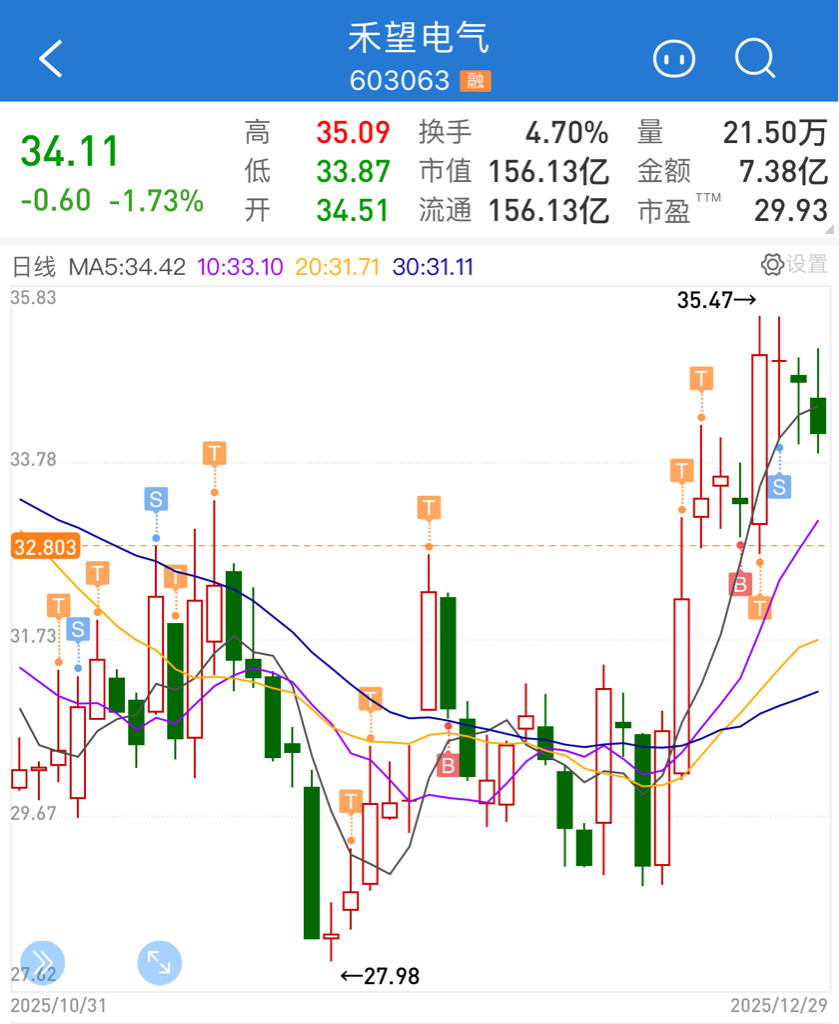Open the assistant robot face icon
Viewport: 839px width, 1024px height.
674,59
